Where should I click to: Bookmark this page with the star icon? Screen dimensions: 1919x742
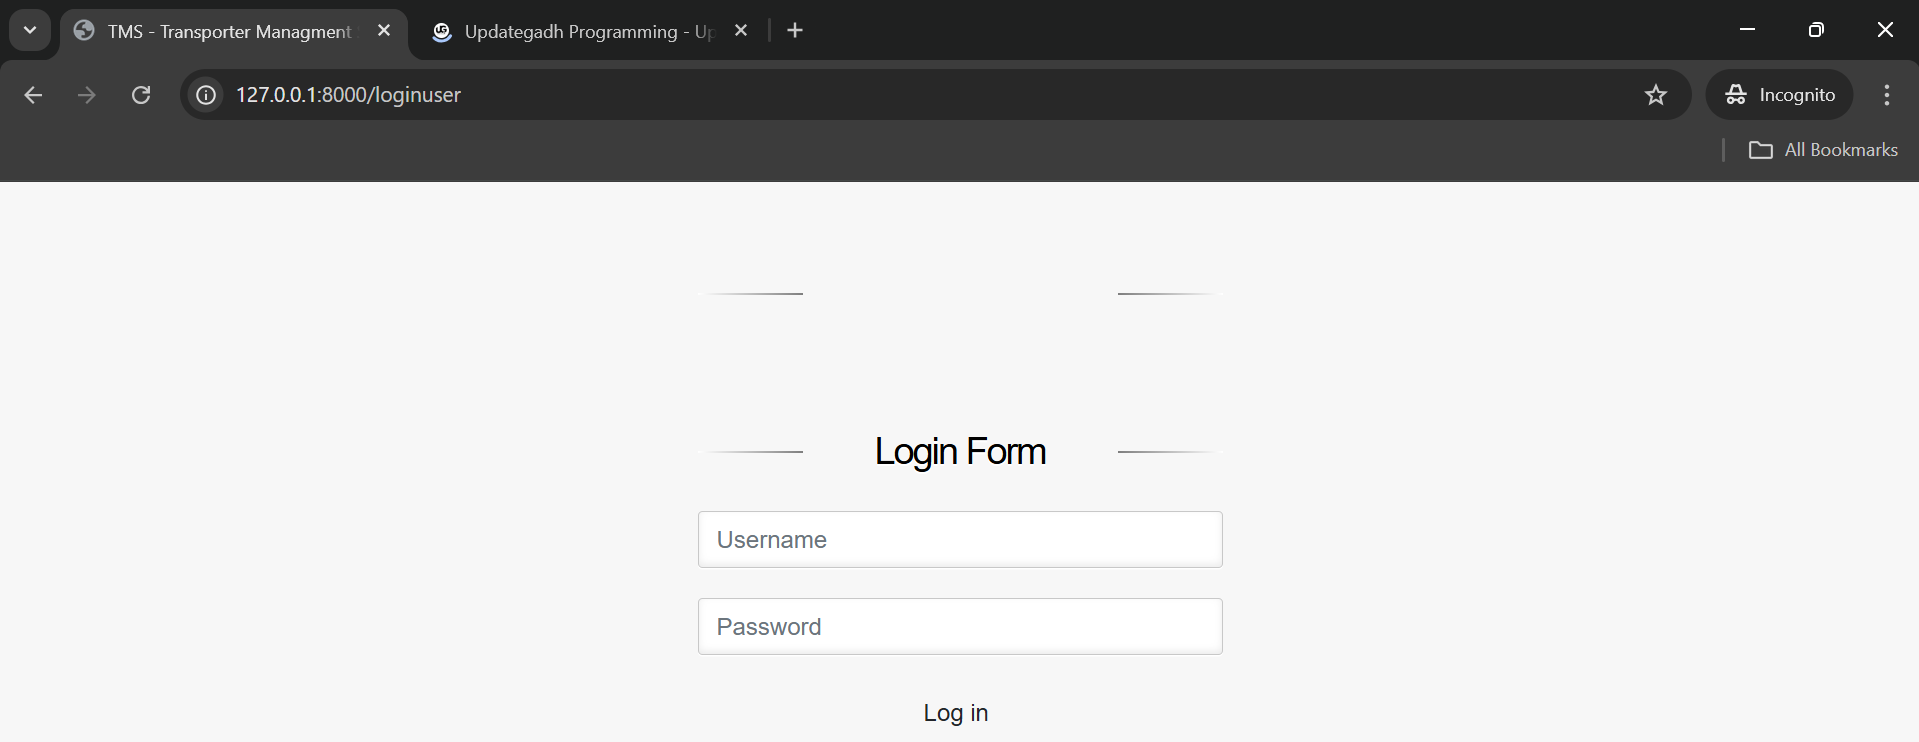coord(1656,95)
